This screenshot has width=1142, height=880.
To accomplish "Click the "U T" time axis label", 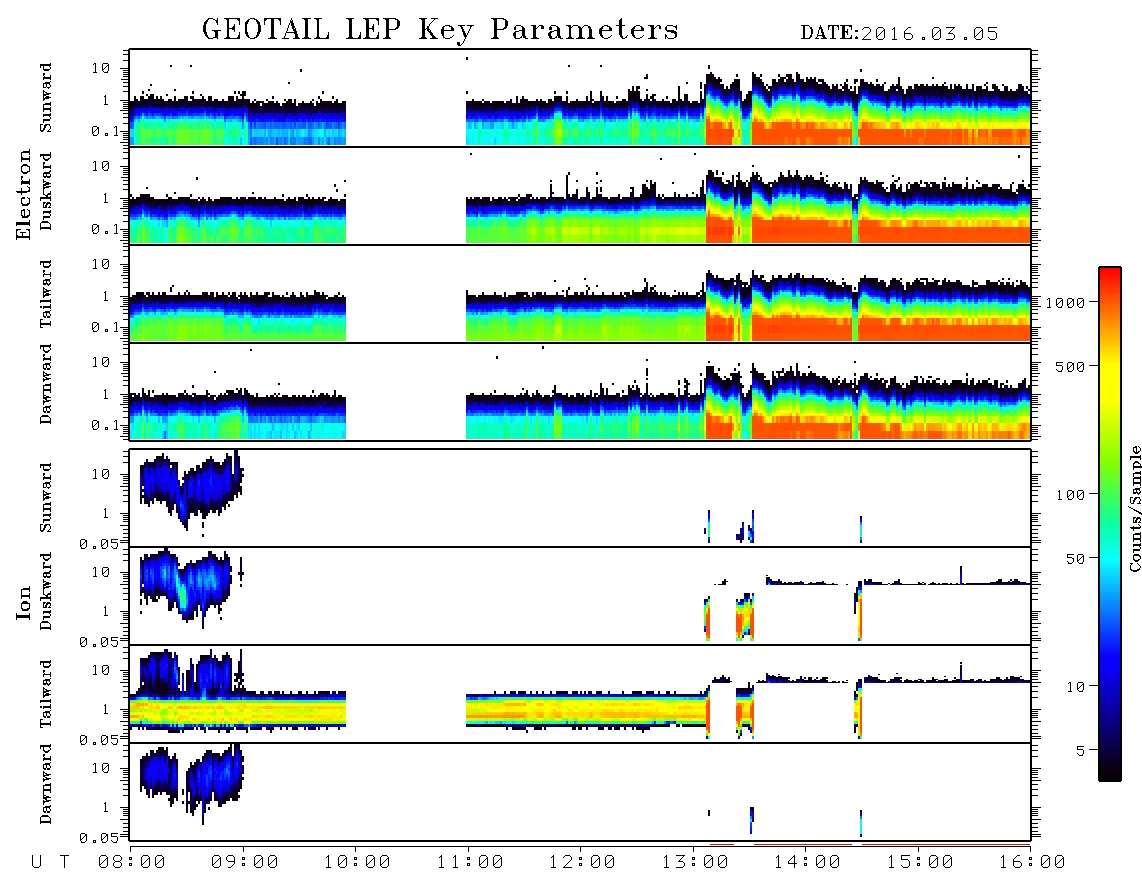I will tap(50, 863).
